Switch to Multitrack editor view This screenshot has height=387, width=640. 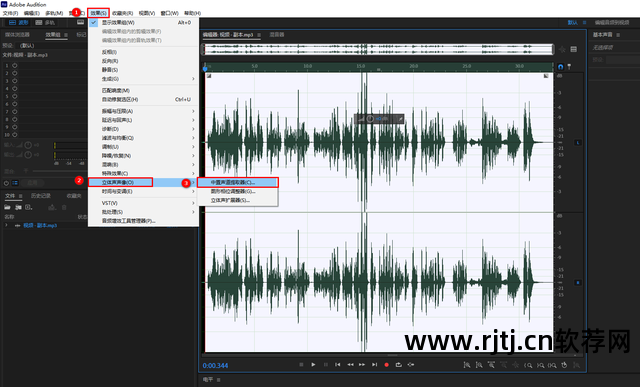45,22
